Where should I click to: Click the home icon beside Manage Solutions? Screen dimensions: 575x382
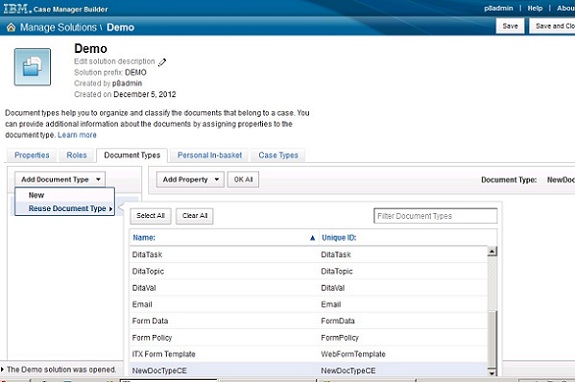point(11,27)
